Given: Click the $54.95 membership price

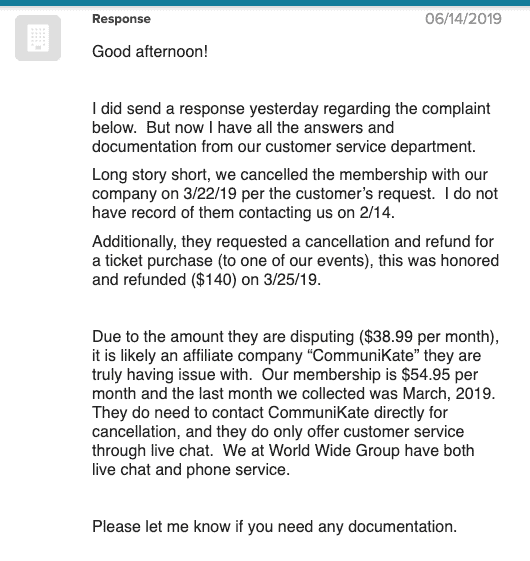Looking at the screenshot, I should (426, 375).
